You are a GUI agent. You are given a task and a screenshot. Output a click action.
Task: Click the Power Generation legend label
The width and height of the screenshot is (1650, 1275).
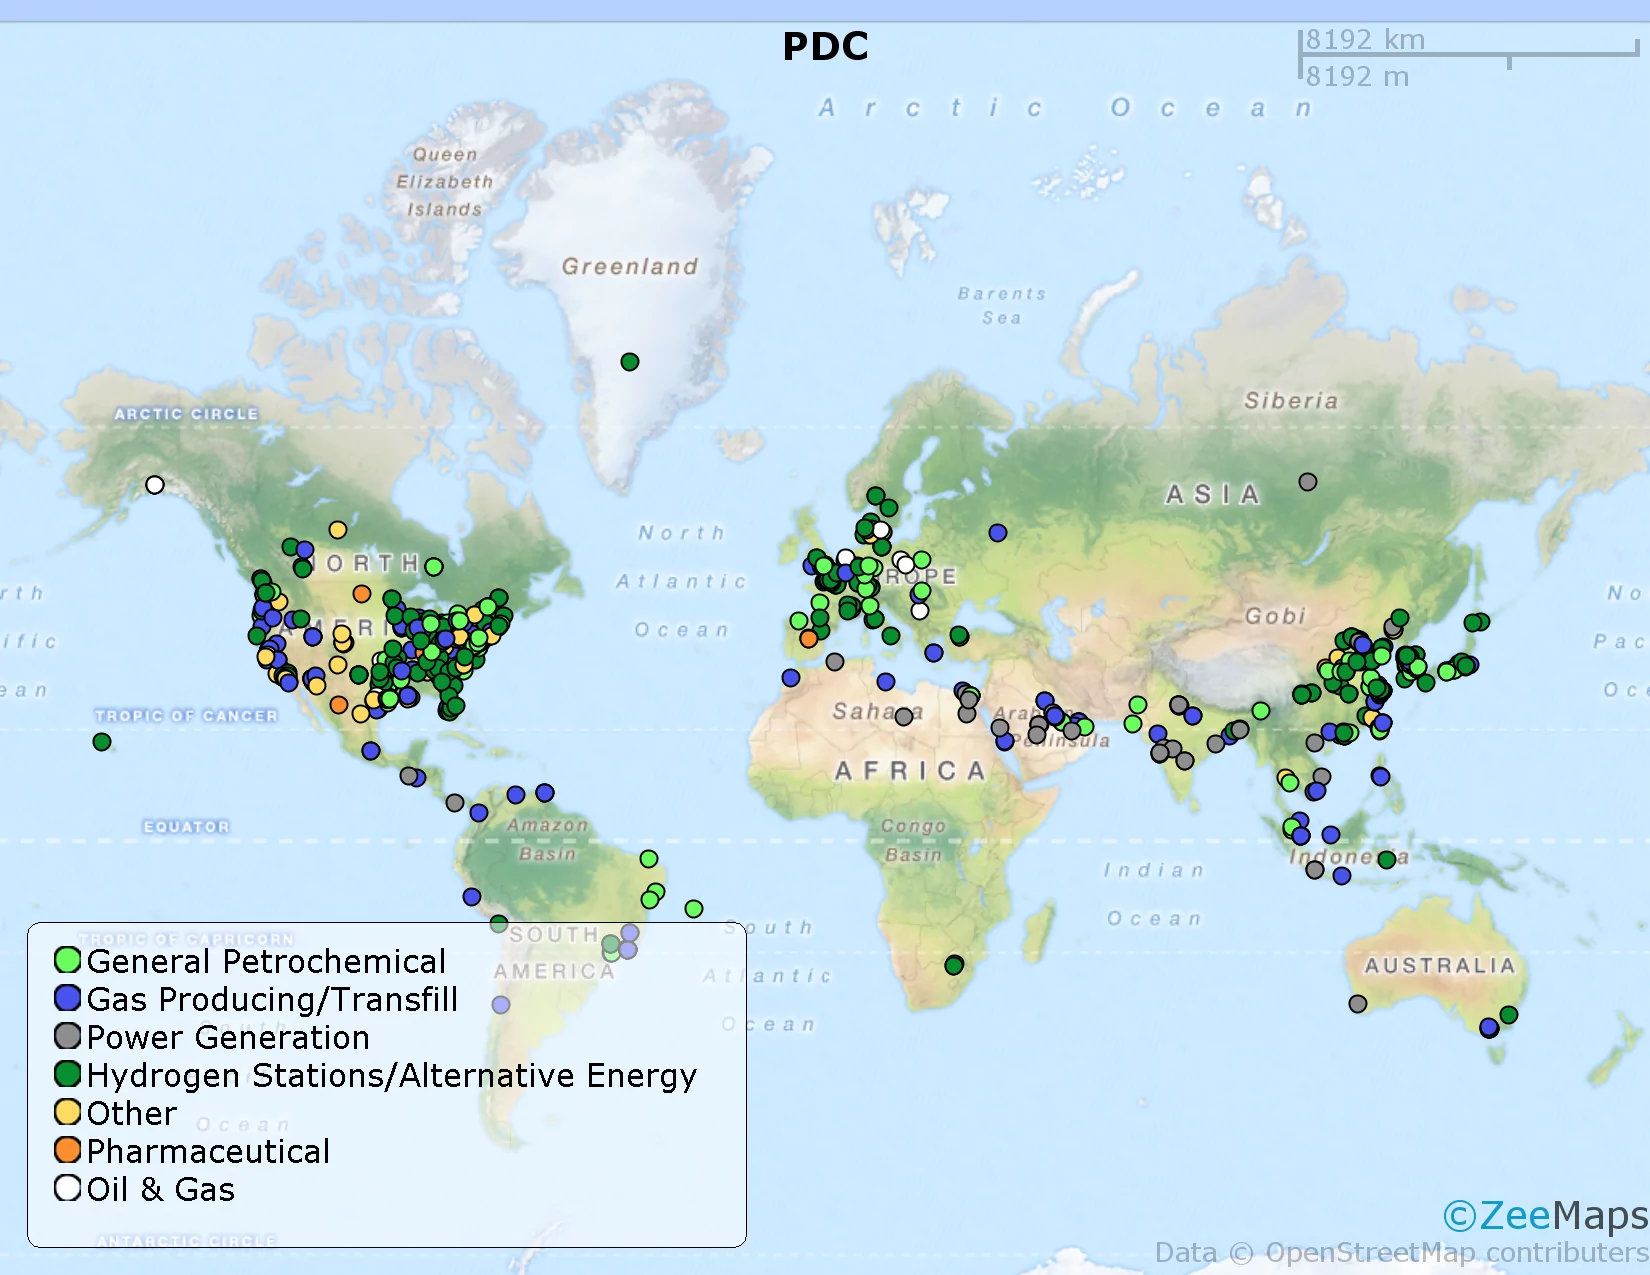click(x=228, y=1038)
